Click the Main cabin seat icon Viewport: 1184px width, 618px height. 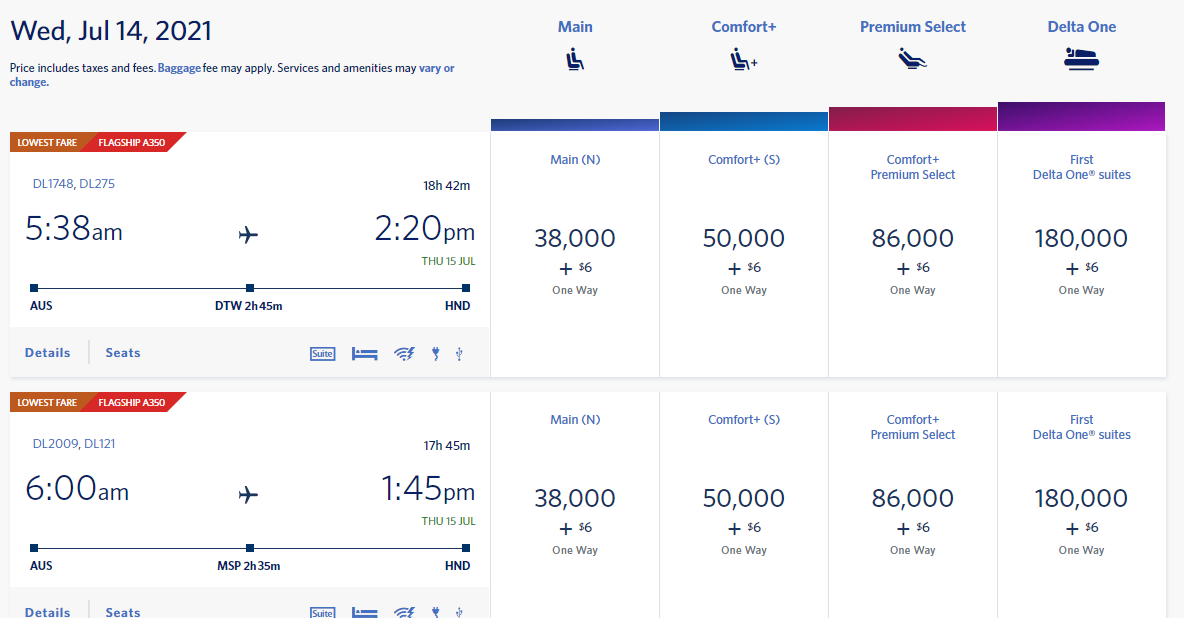pyautogui.click(x=575, y=59)
